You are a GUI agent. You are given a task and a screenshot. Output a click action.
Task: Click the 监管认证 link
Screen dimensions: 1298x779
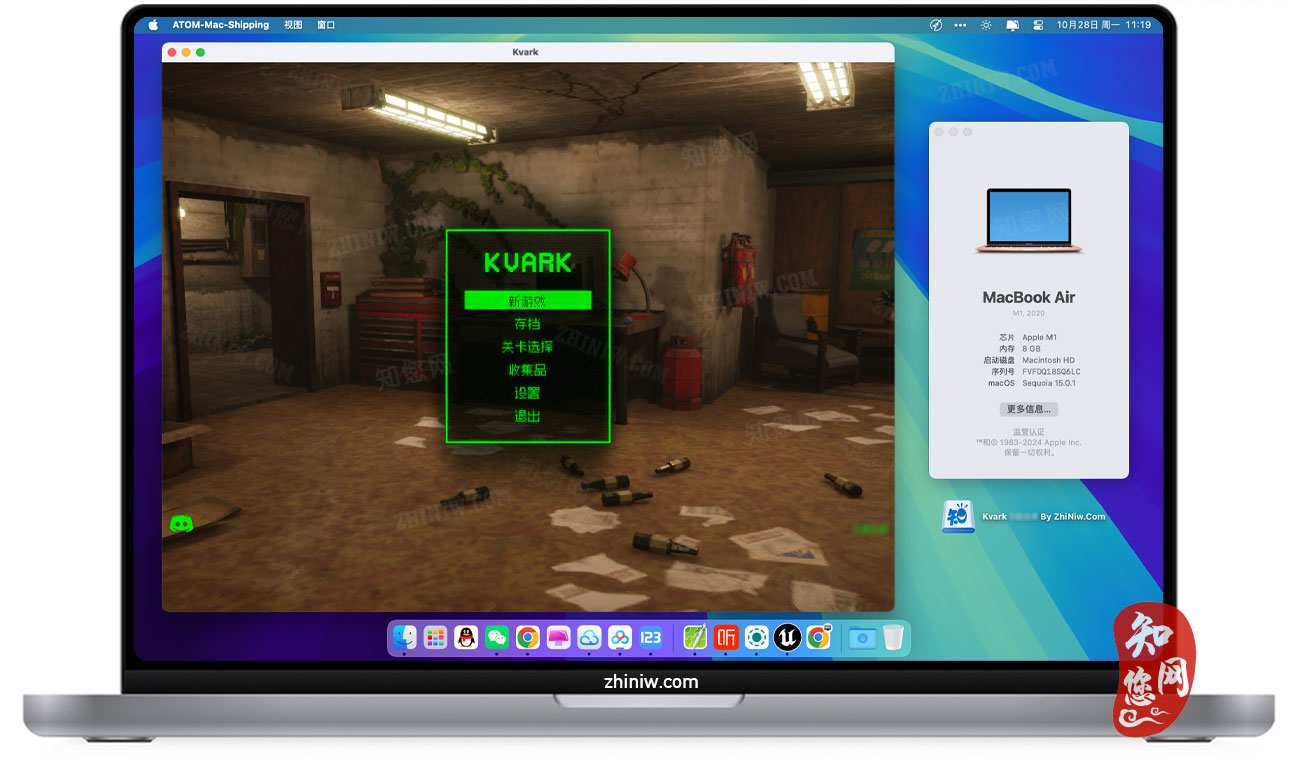pos(1028,432)
